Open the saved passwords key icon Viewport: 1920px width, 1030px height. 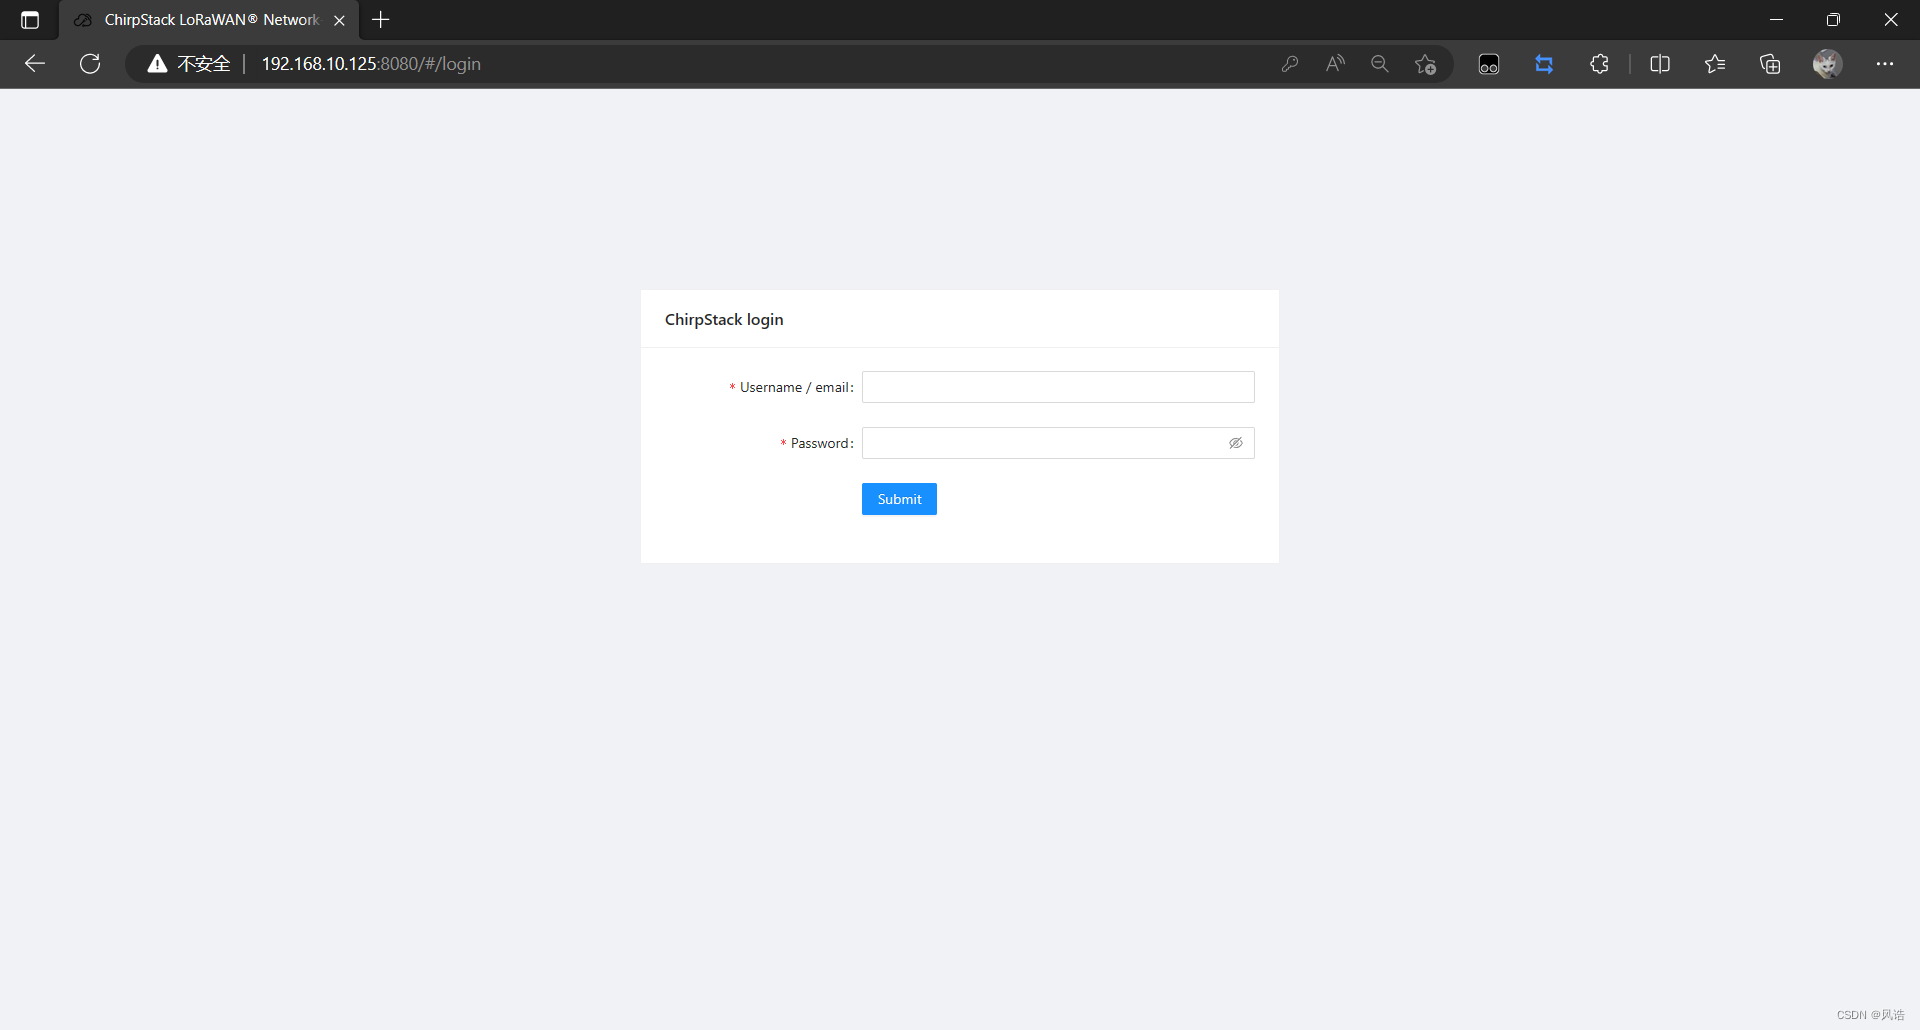(x=1290, y=64)
